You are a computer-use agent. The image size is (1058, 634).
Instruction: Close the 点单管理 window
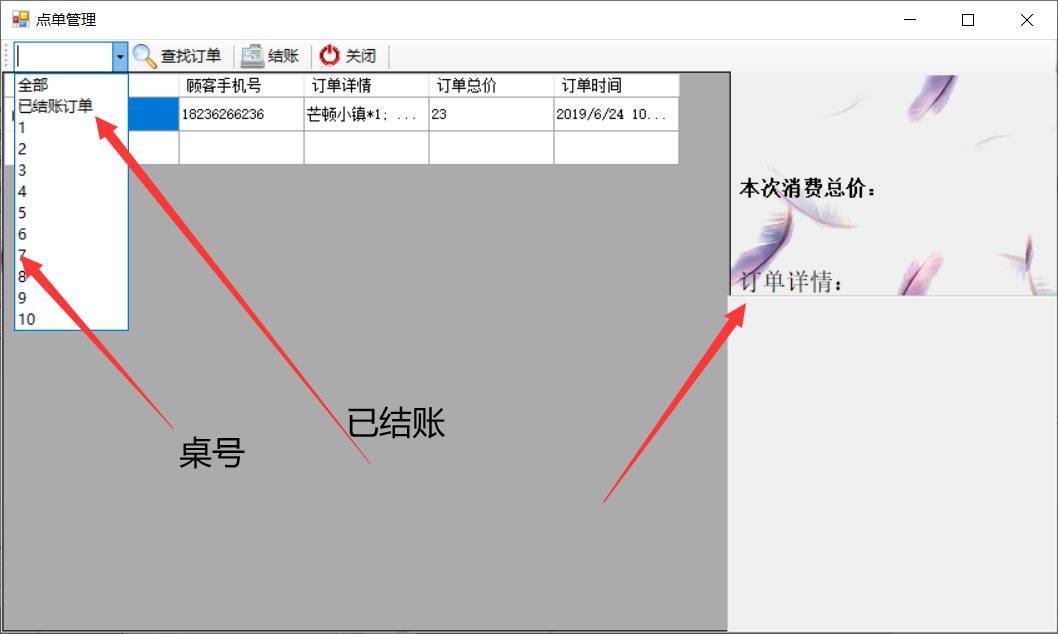pos(1026,20)
